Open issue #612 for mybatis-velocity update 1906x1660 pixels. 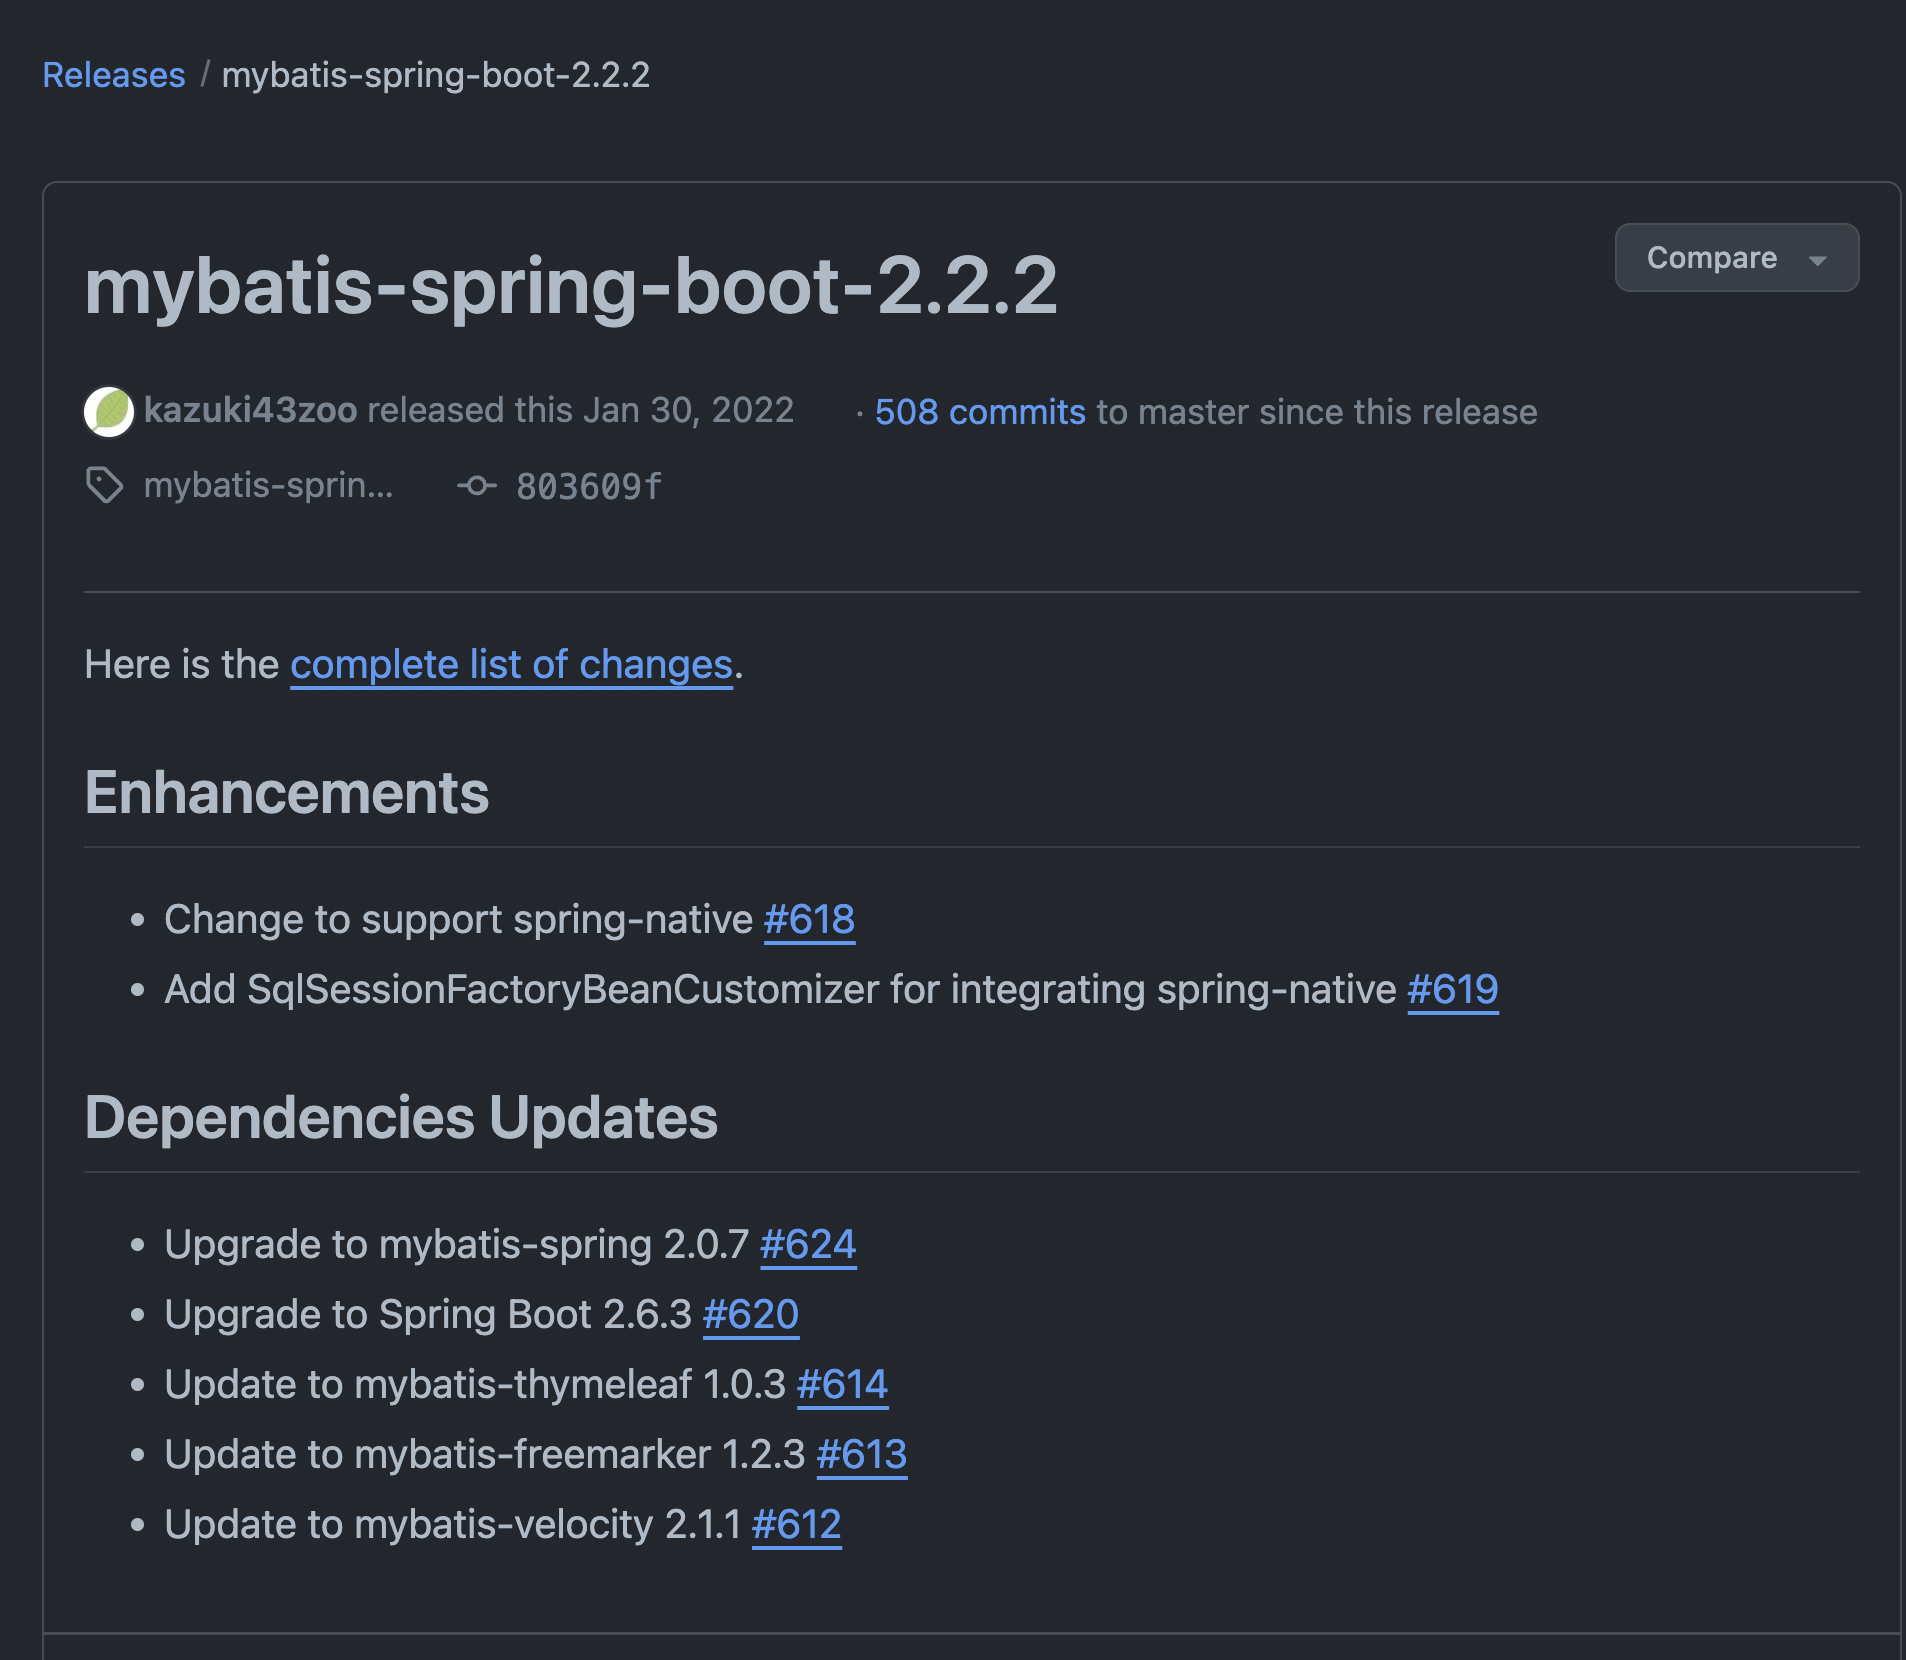point(796,1525)
